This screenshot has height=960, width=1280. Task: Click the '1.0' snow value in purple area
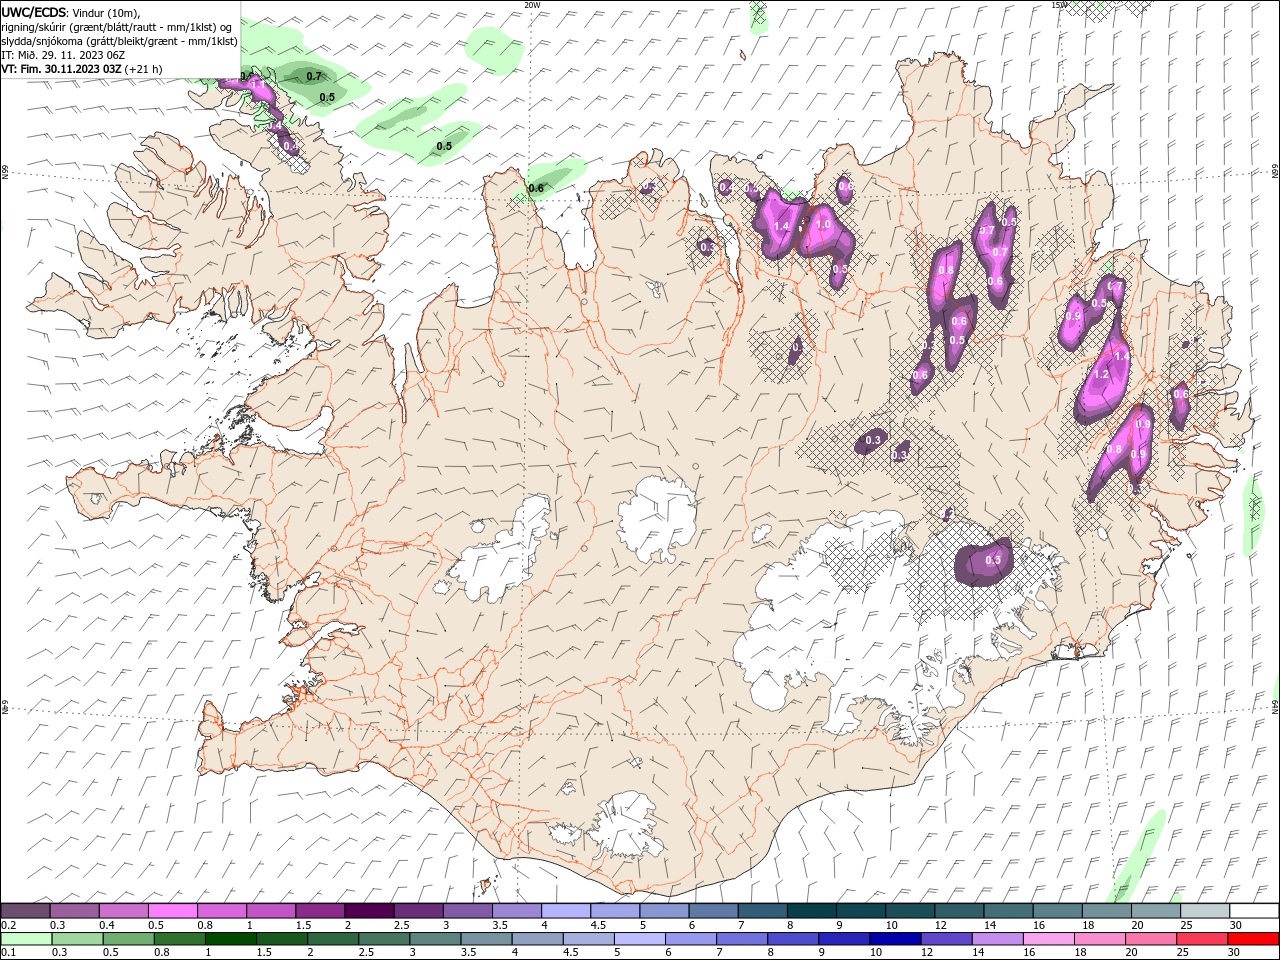click(824, 225)
